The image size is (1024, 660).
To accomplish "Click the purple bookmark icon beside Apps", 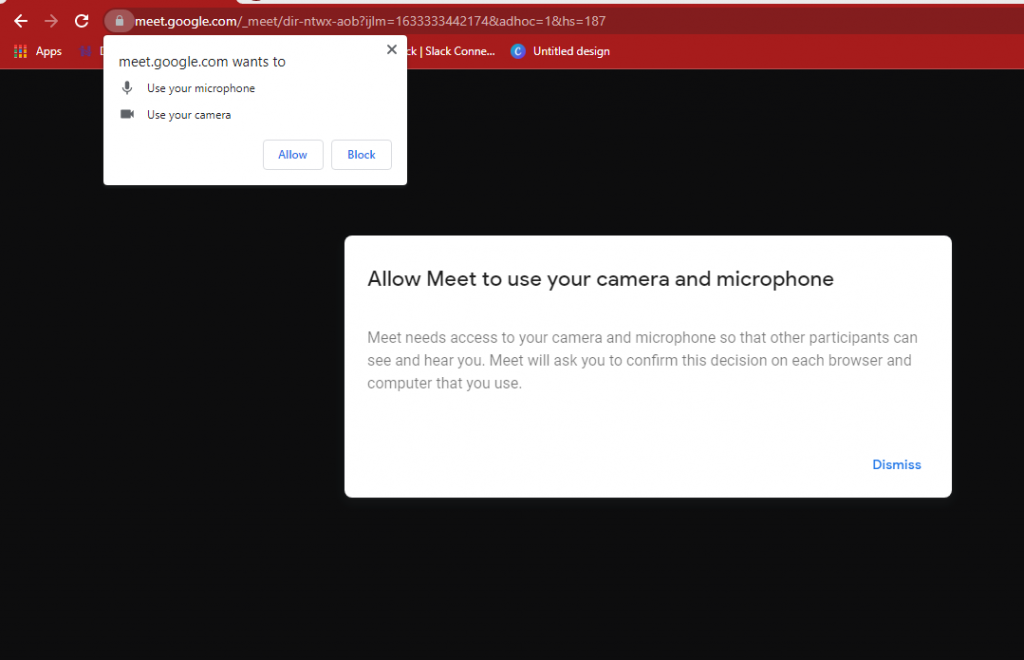I will pyautogui.click(x=86, y=51).
